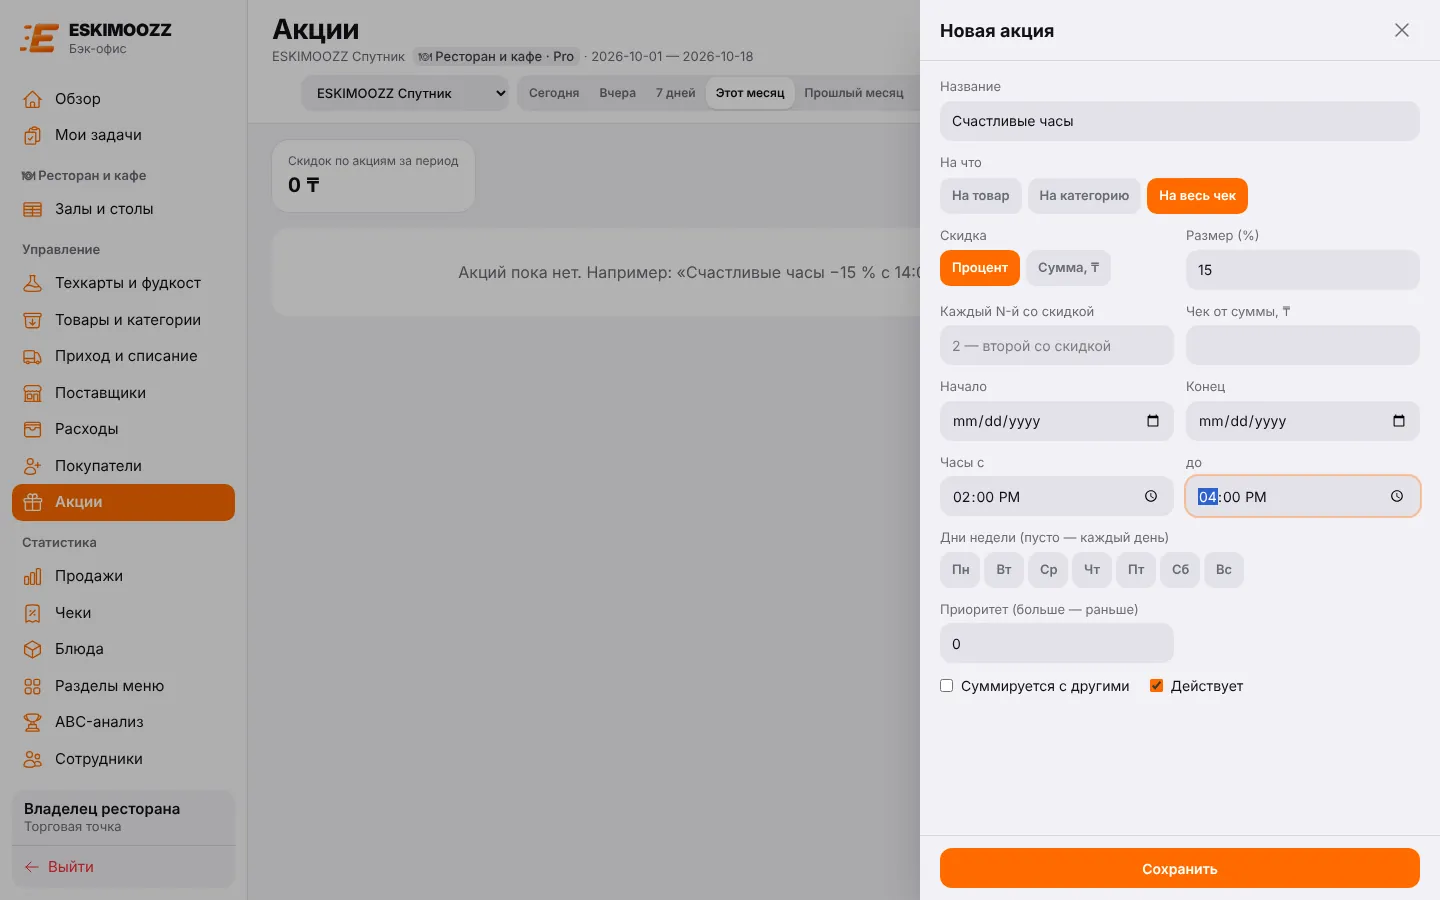Viewport: 1440px width, 900px height.
Task: Select the 7 дней period tab
Action: click(x=676, y=93)
